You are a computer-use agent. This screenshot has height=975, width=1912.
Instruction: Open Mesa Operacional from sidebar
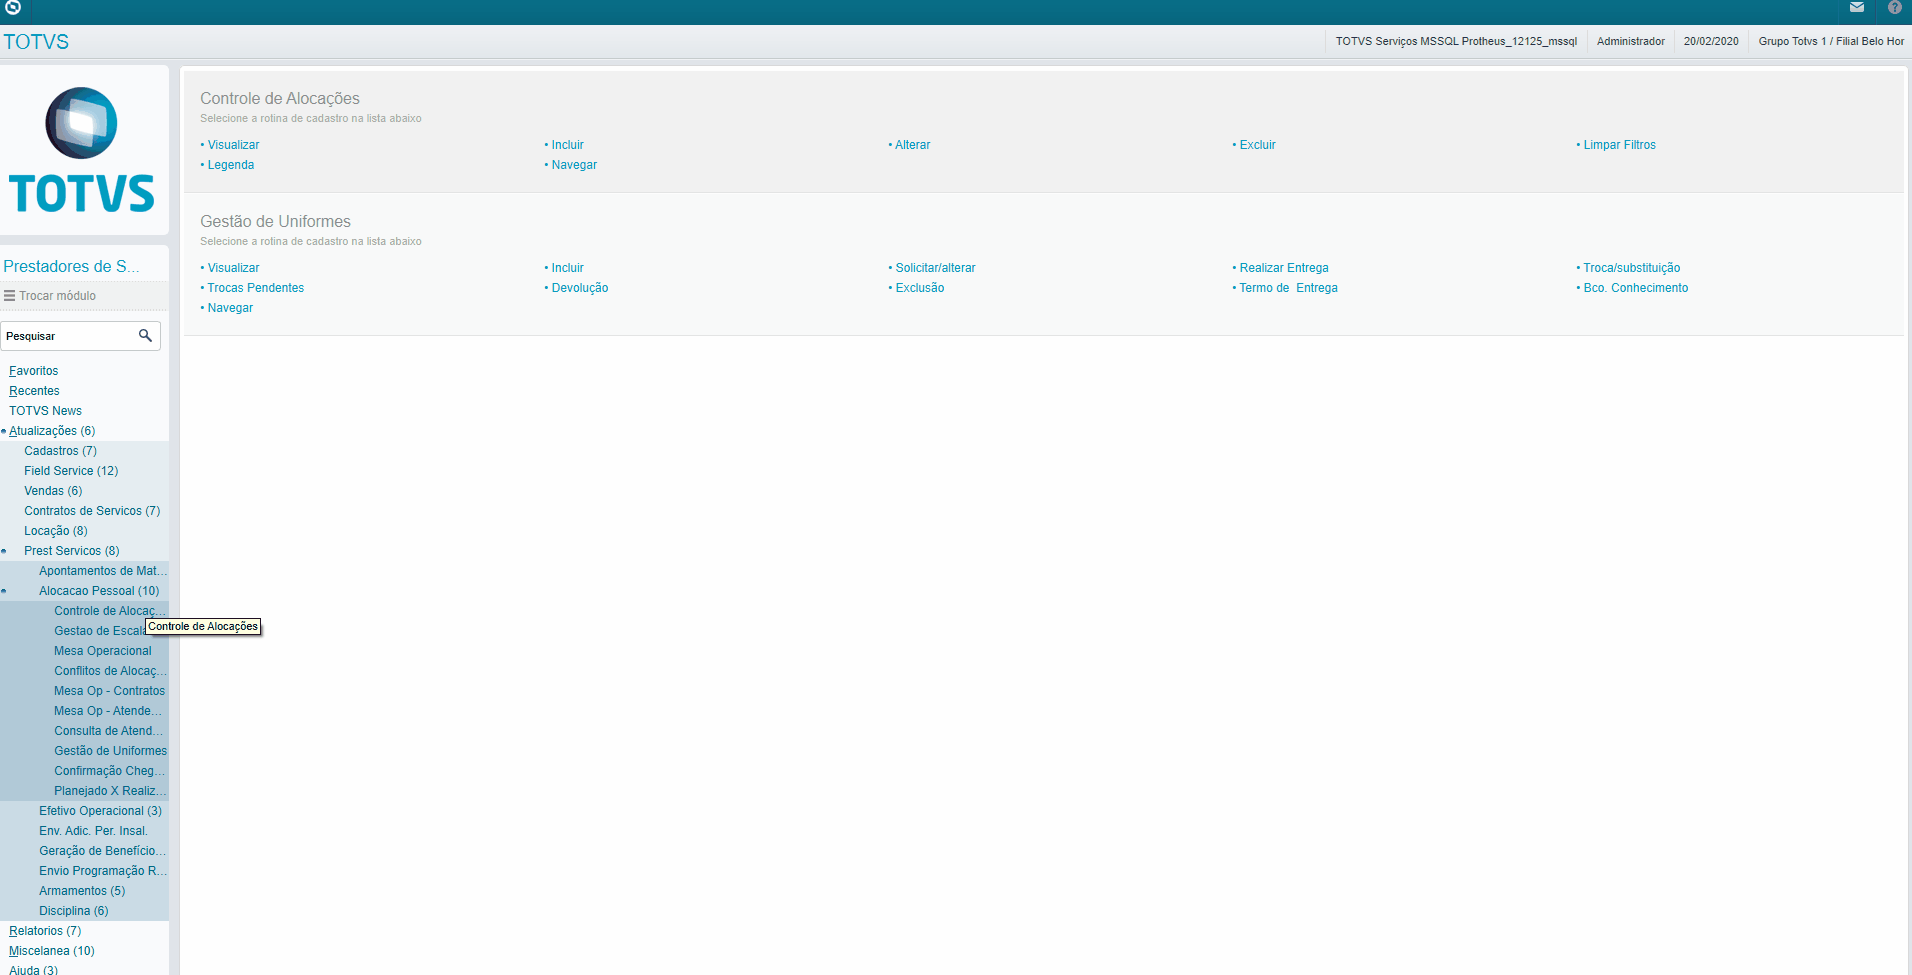(x=103, y=651)
